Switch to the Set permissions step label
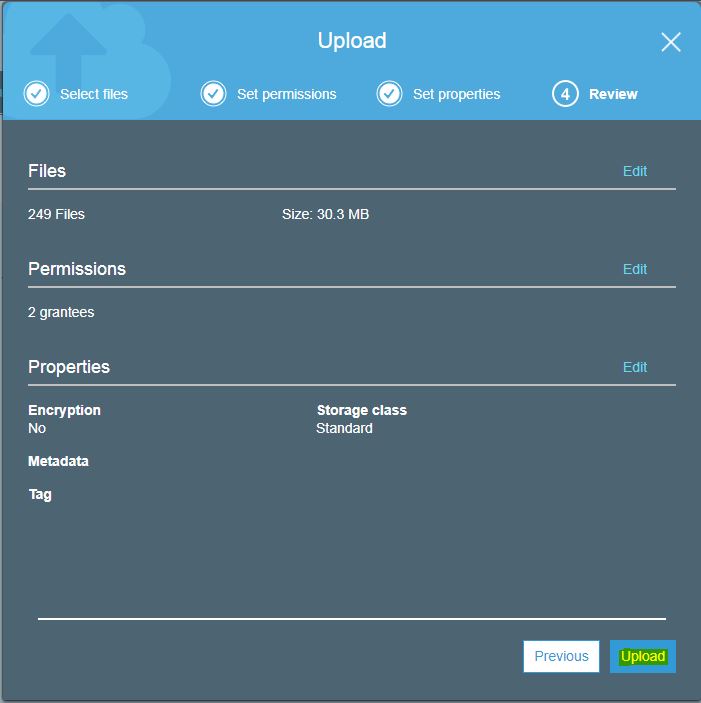The width and height of the screenshot is (701, 703). (x=286, y=94)
